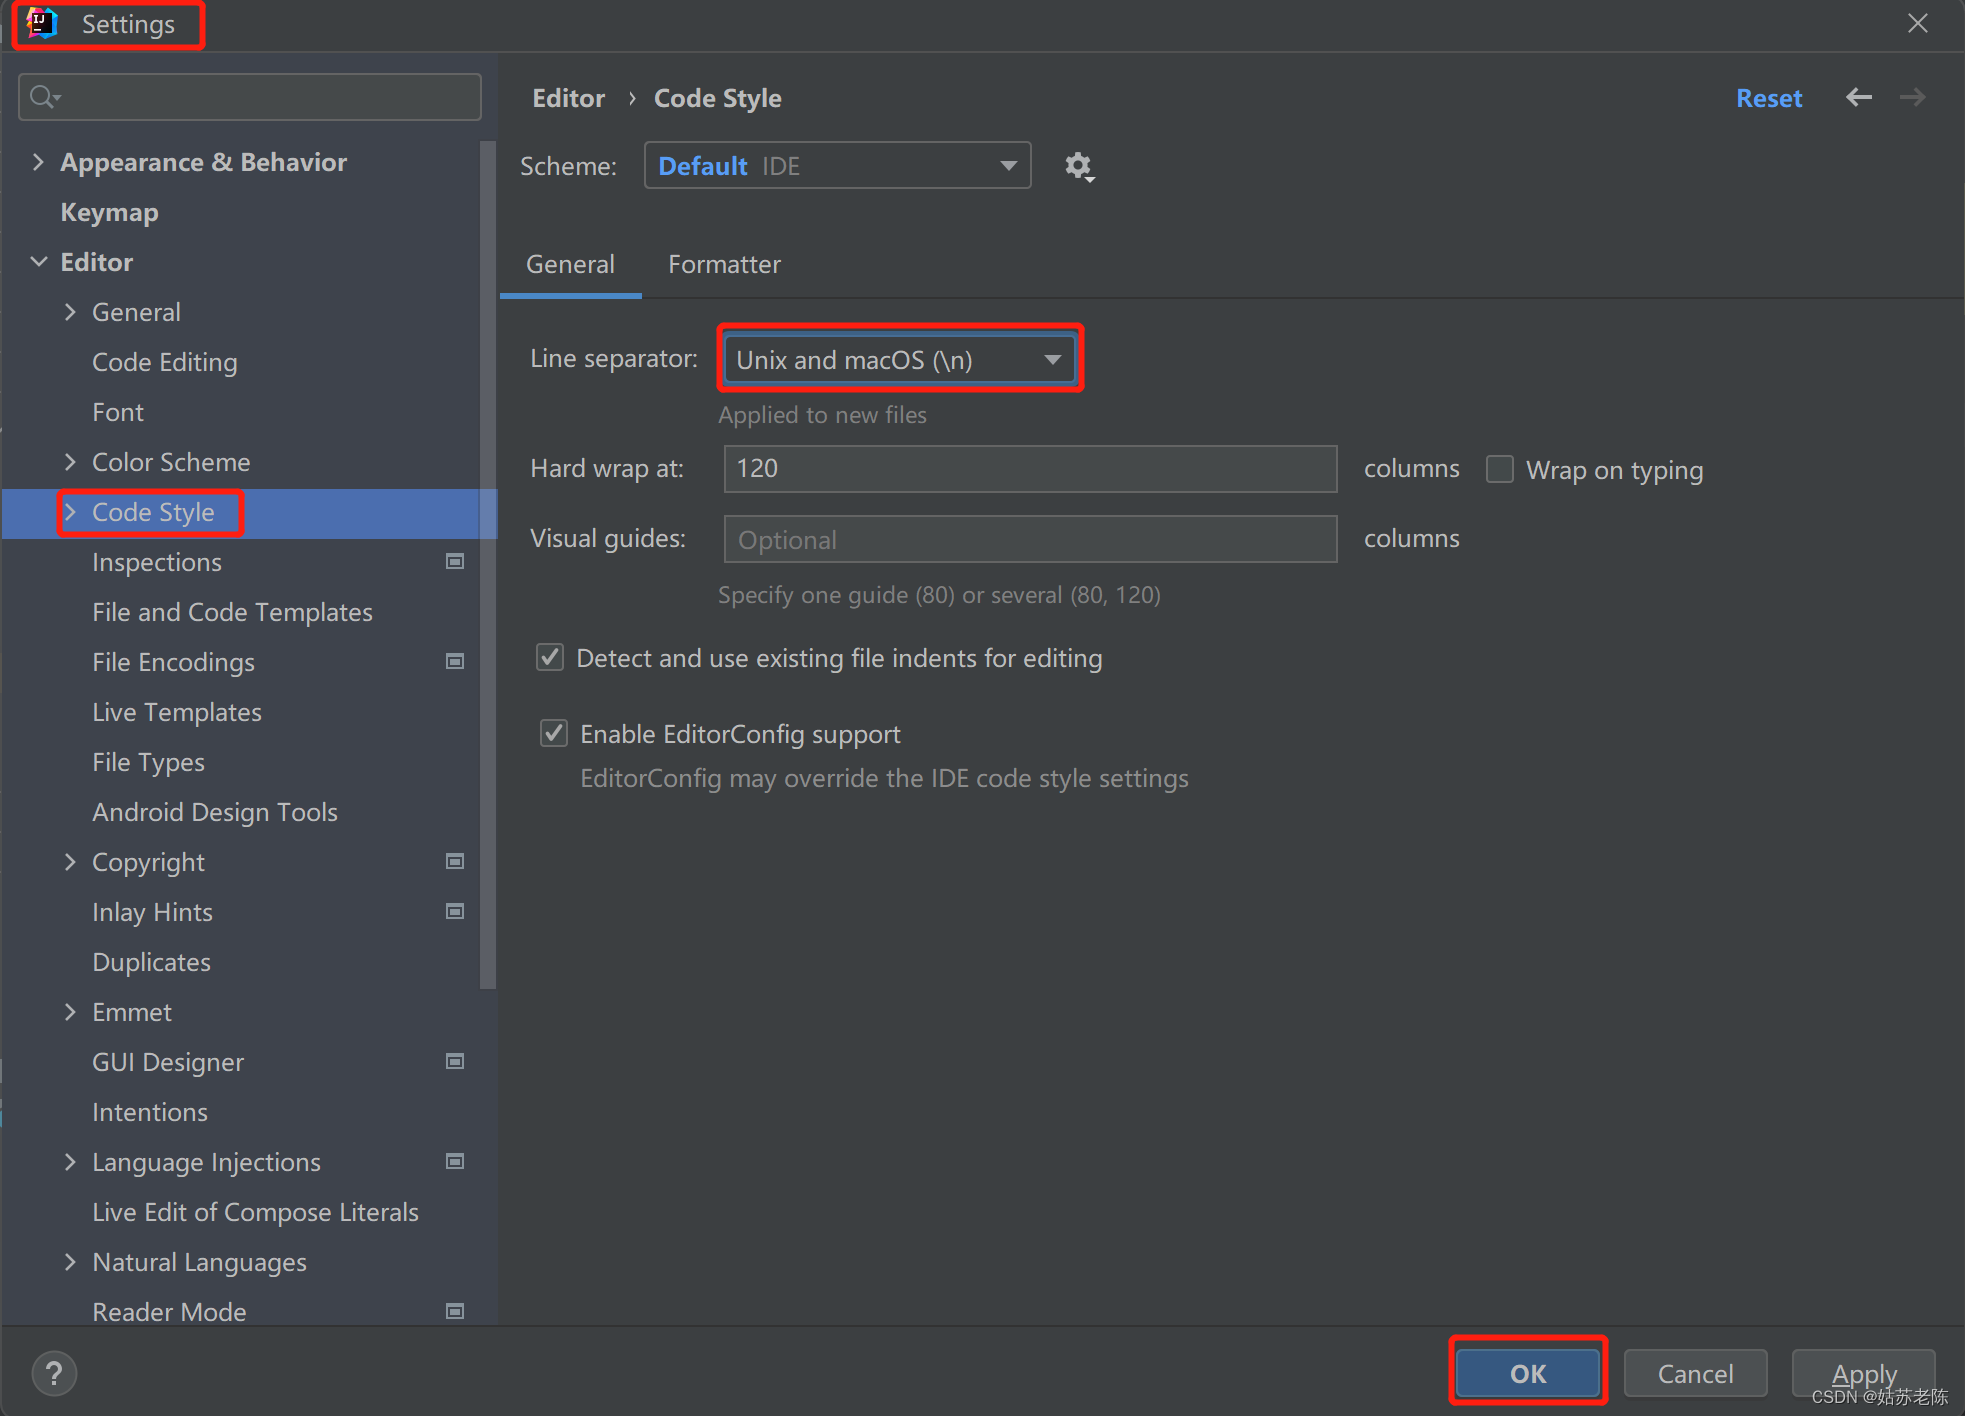Screen dimensions: 1965x1416
Task: Switch to the General tab
Action: pyautogui.click(x=570, y=265)
